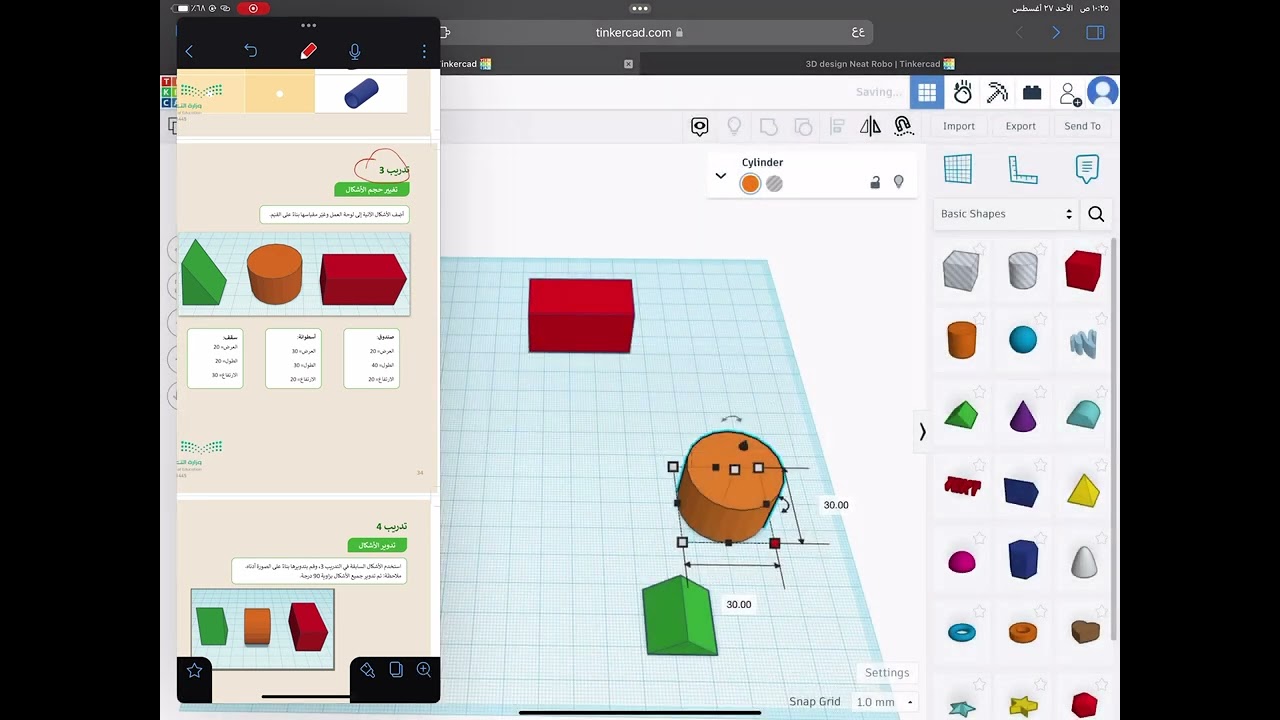Activate the Cruise magnet tool
Screen dimensions: 1280x720
[x=904, y=126]
